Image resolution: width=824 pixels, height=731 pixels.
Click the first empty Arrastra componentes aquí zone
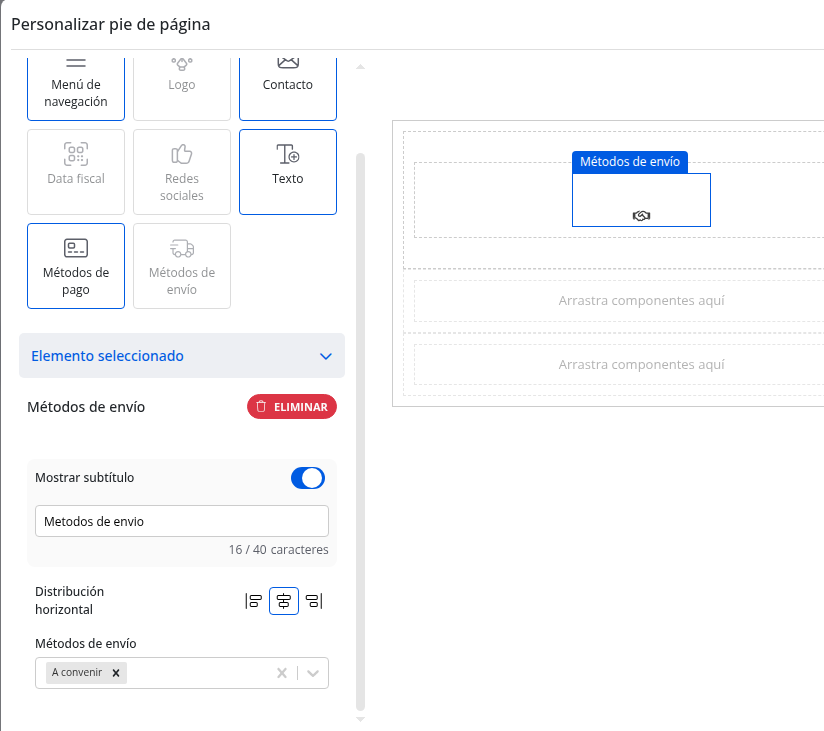[x=641, y=300]
